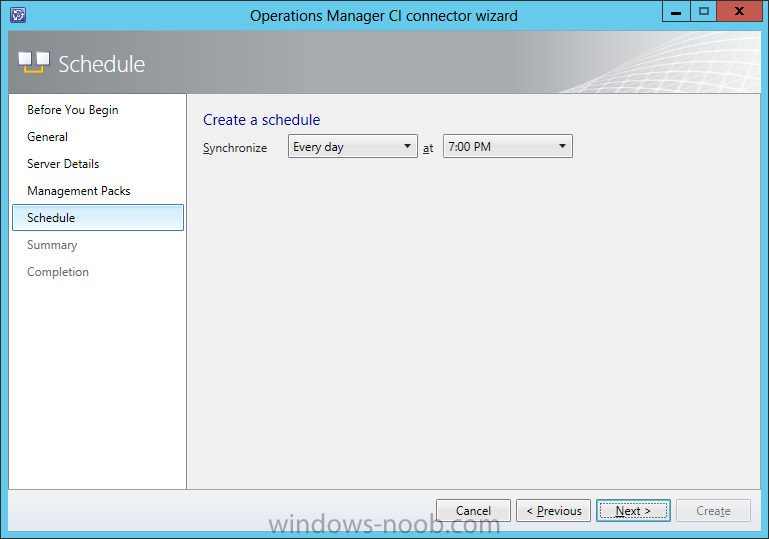The height and width of the screenshot is (539, 769).
Task: Click the wizard app icon in title bar
Action: [x=18, y=15]
